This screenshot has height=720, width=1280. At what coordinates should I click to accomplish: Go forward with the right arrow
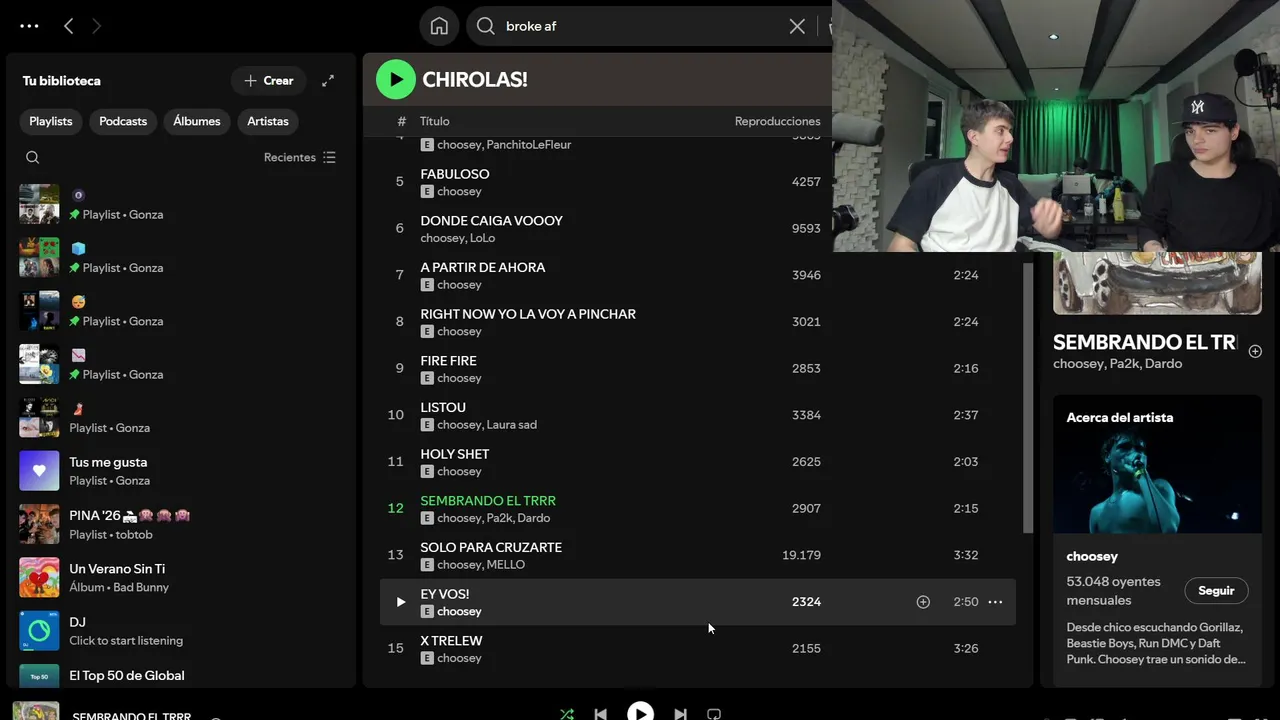point(96,26)
